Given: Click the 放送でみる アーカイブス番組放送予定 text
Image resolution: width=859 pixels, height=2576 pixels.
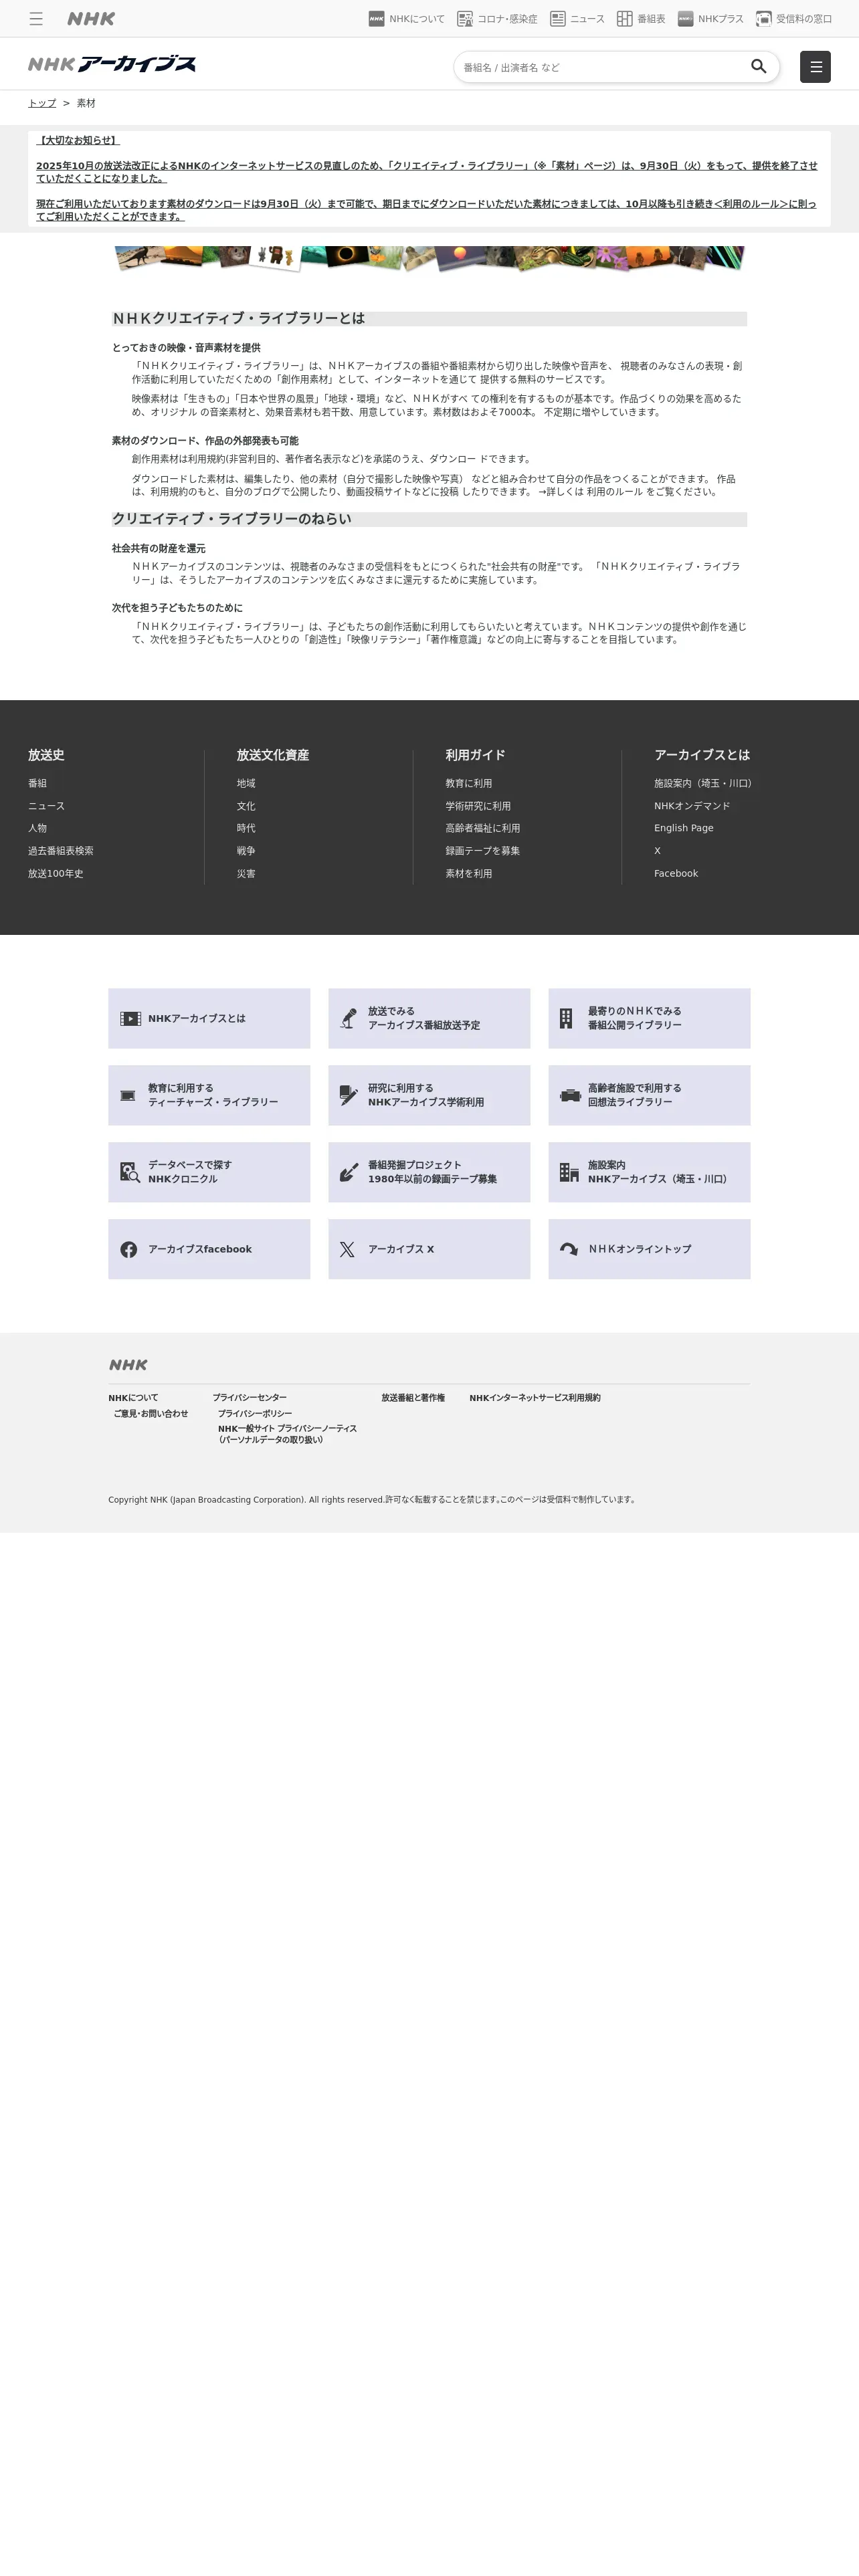Looking at the screenshot, I should (x=424, y=1018).
